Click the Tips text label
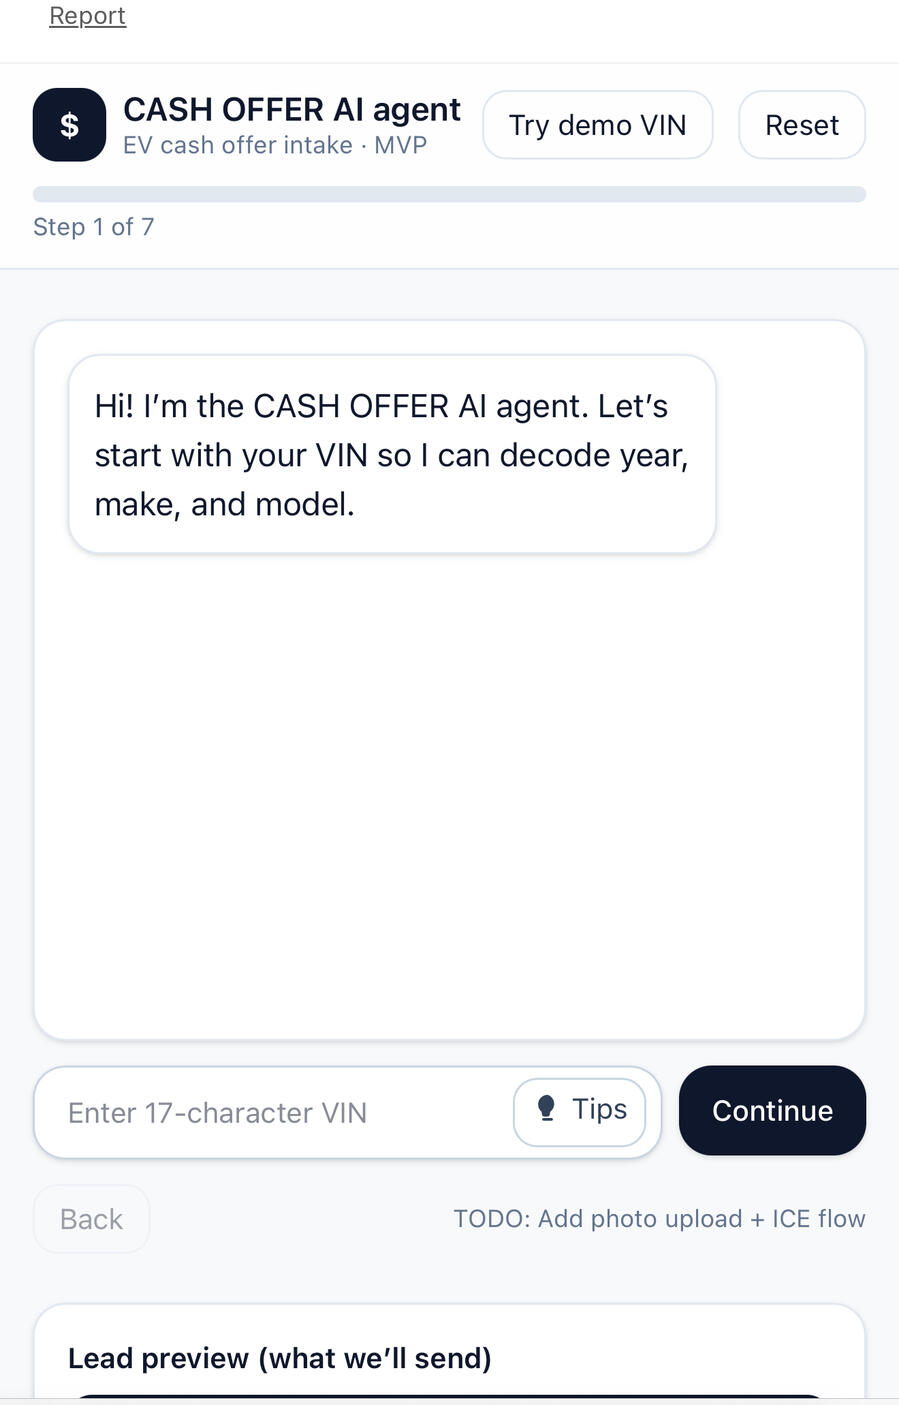 tap(599, 1109)
